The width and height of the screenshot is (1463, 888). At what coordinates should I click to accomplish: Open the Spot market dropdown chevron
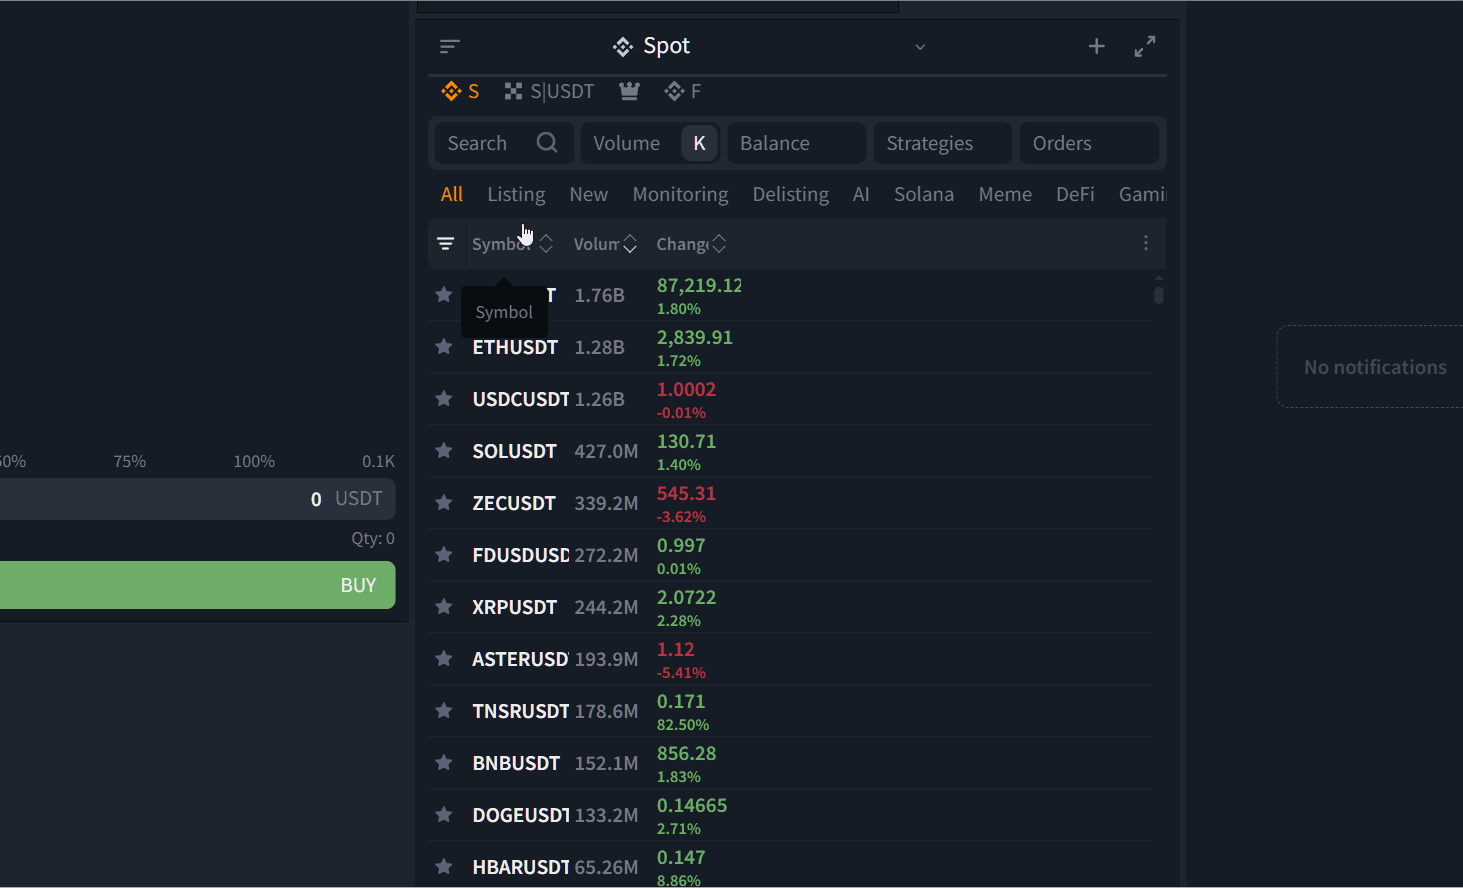920,47
